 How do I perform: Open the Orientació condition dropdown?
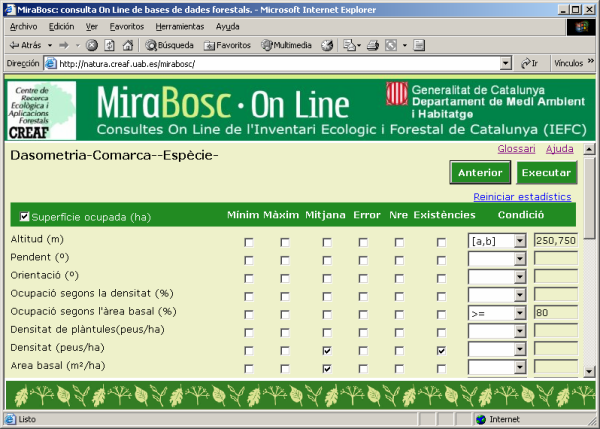click(497, 277)
